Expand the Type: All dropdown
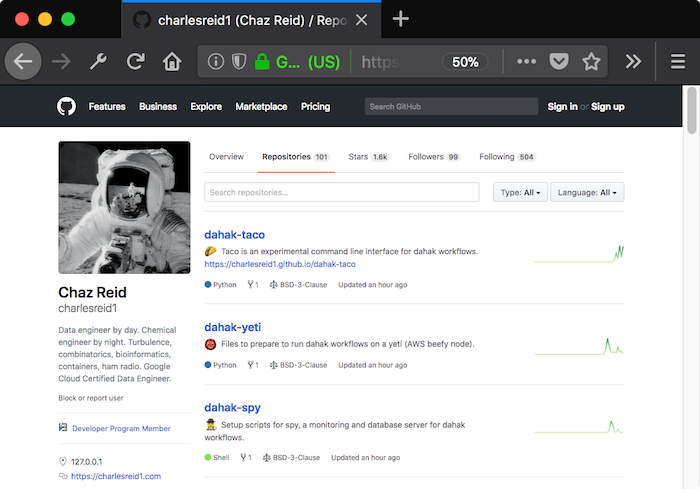Viewport: 700px width, 489px height. pos(521,192)
